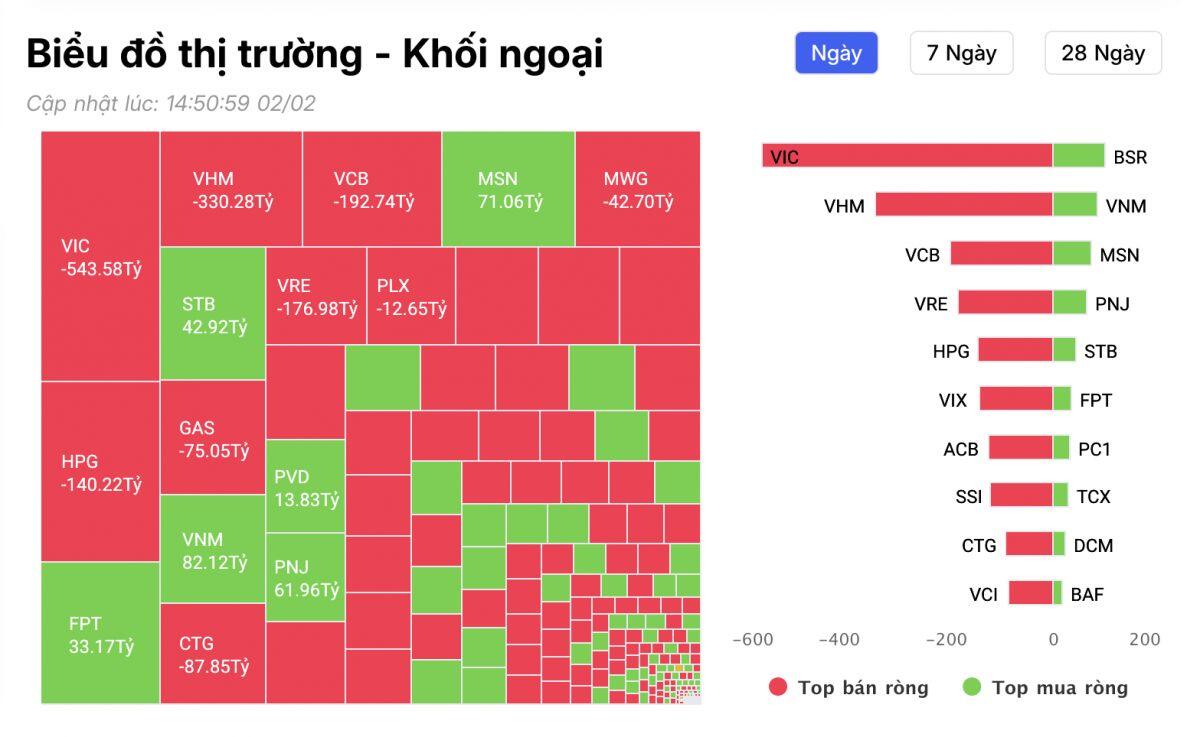Viewport: 1200px width, 737px height.
Task: Switch to the 7 Ngày view
Action: click(x=960, y=53)
